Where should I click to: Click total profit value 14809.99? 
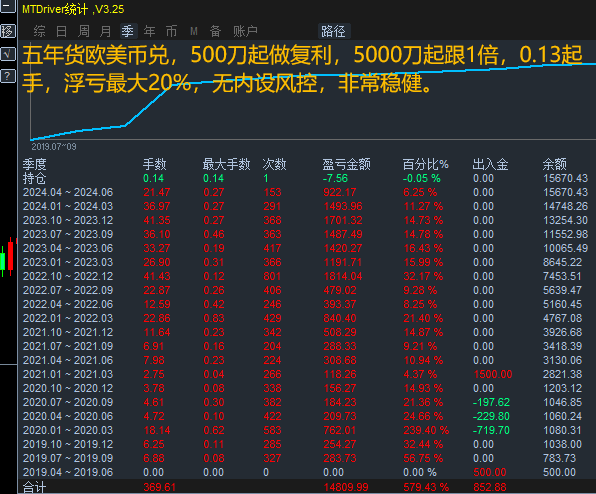click(x=346, y=487)
